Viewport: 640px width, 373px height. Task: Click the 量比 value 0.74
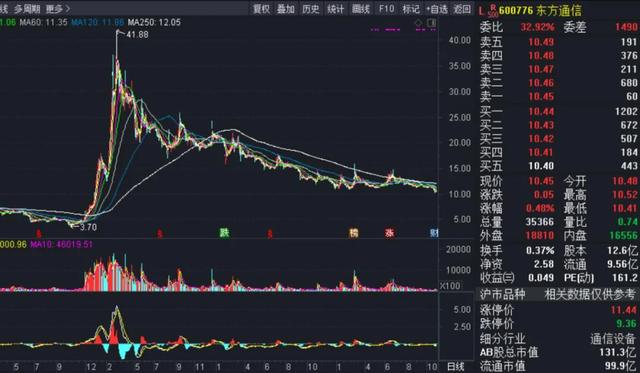point(627,222)
